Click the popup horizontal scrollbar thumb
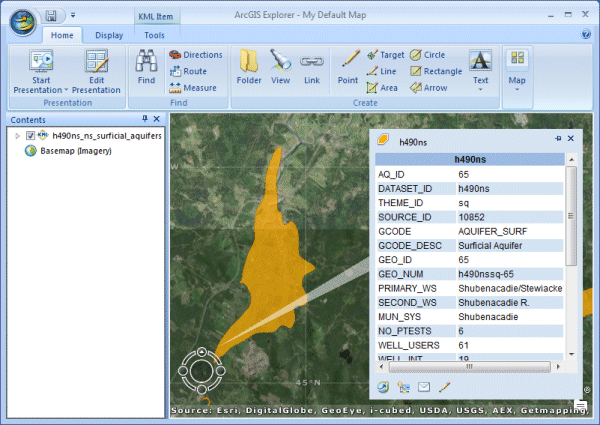 [x=470, y=367]
